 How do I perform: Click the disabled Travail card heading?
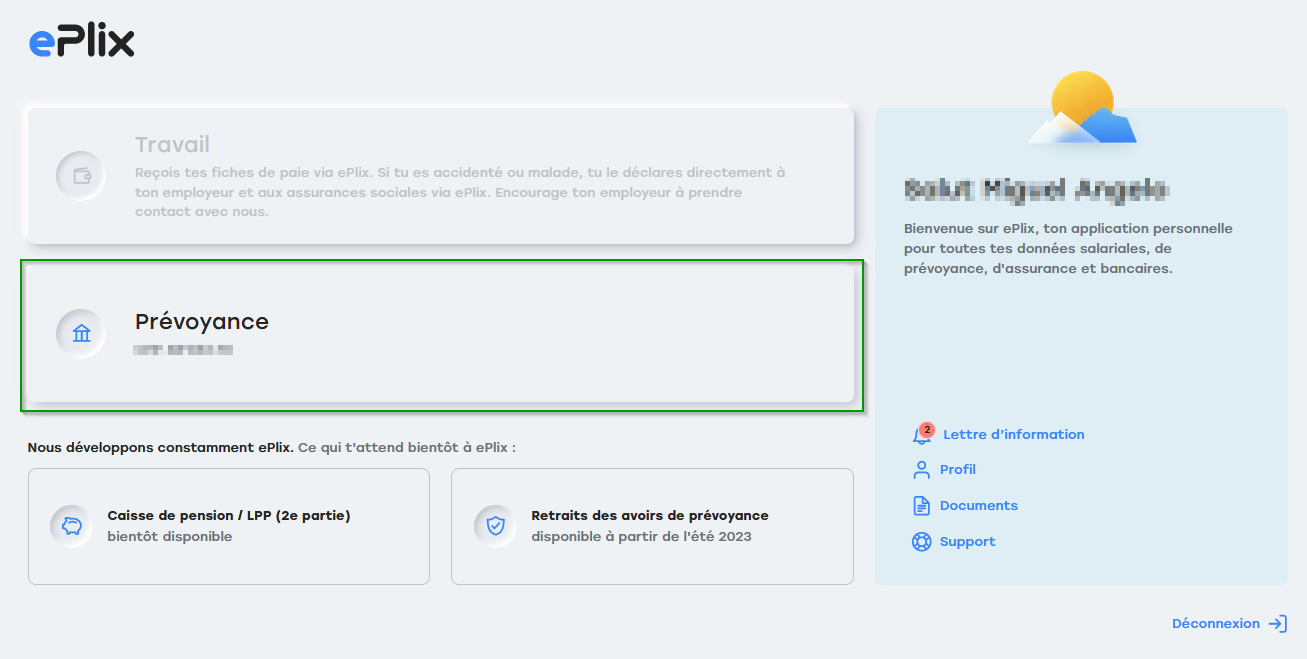pyautogui.click(x=173, y=145)
